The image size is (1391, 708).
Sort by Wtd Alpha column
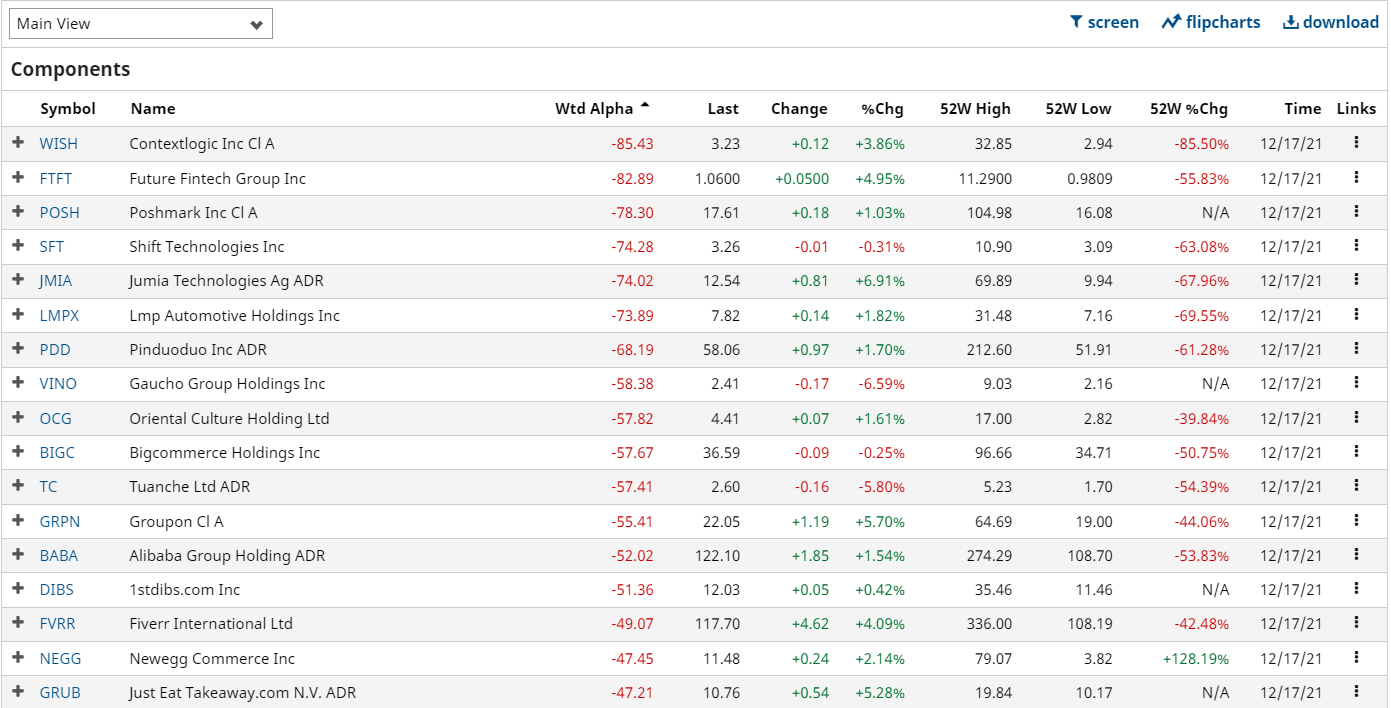[595, 109]
